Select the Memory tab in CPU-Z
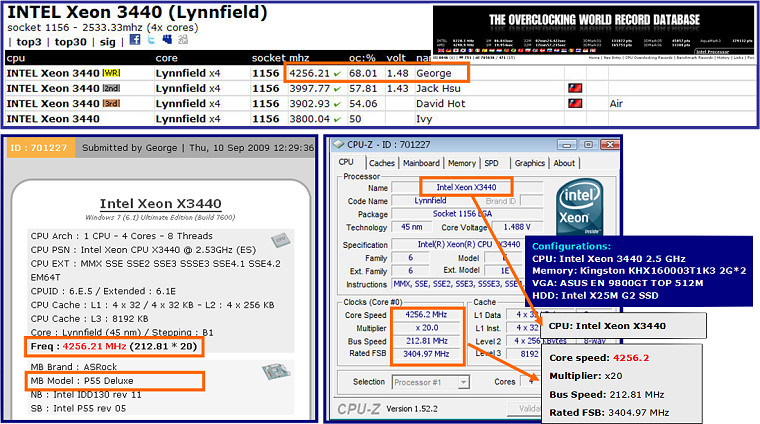The image size is (760, 424). [x=461, y=163]
